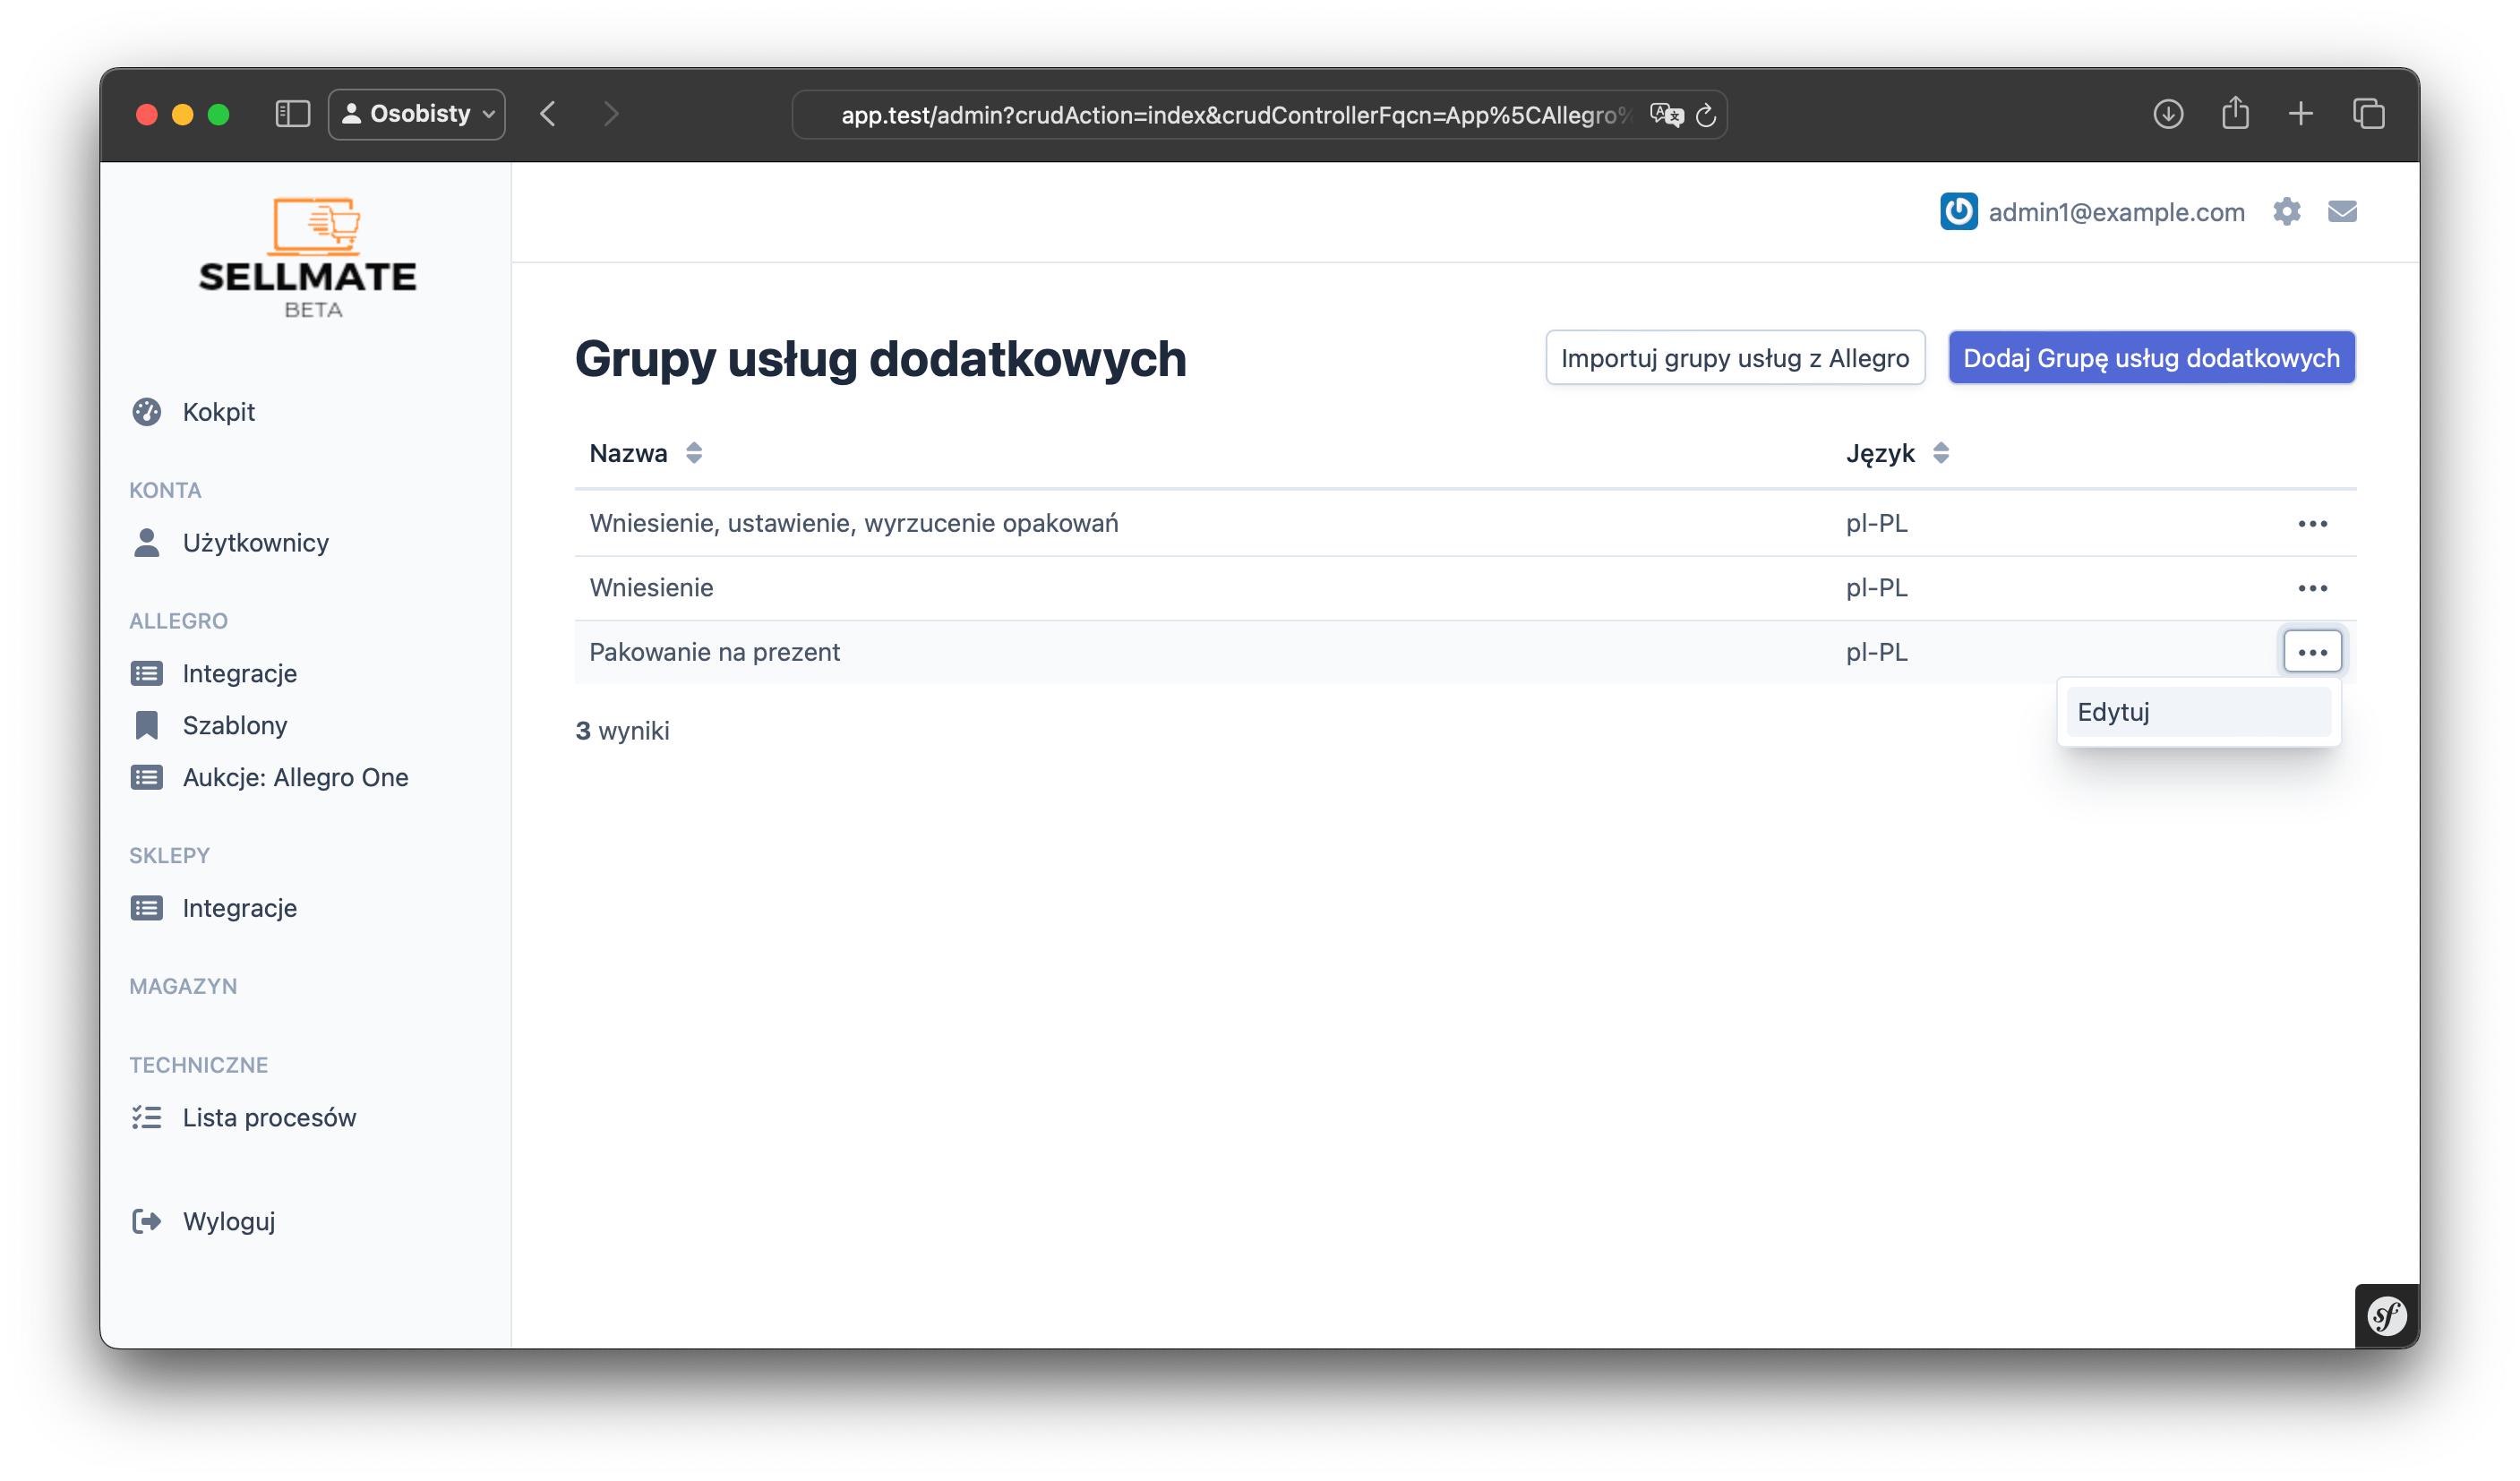Open Integracje under SKLEPY section

coord(240,909)
